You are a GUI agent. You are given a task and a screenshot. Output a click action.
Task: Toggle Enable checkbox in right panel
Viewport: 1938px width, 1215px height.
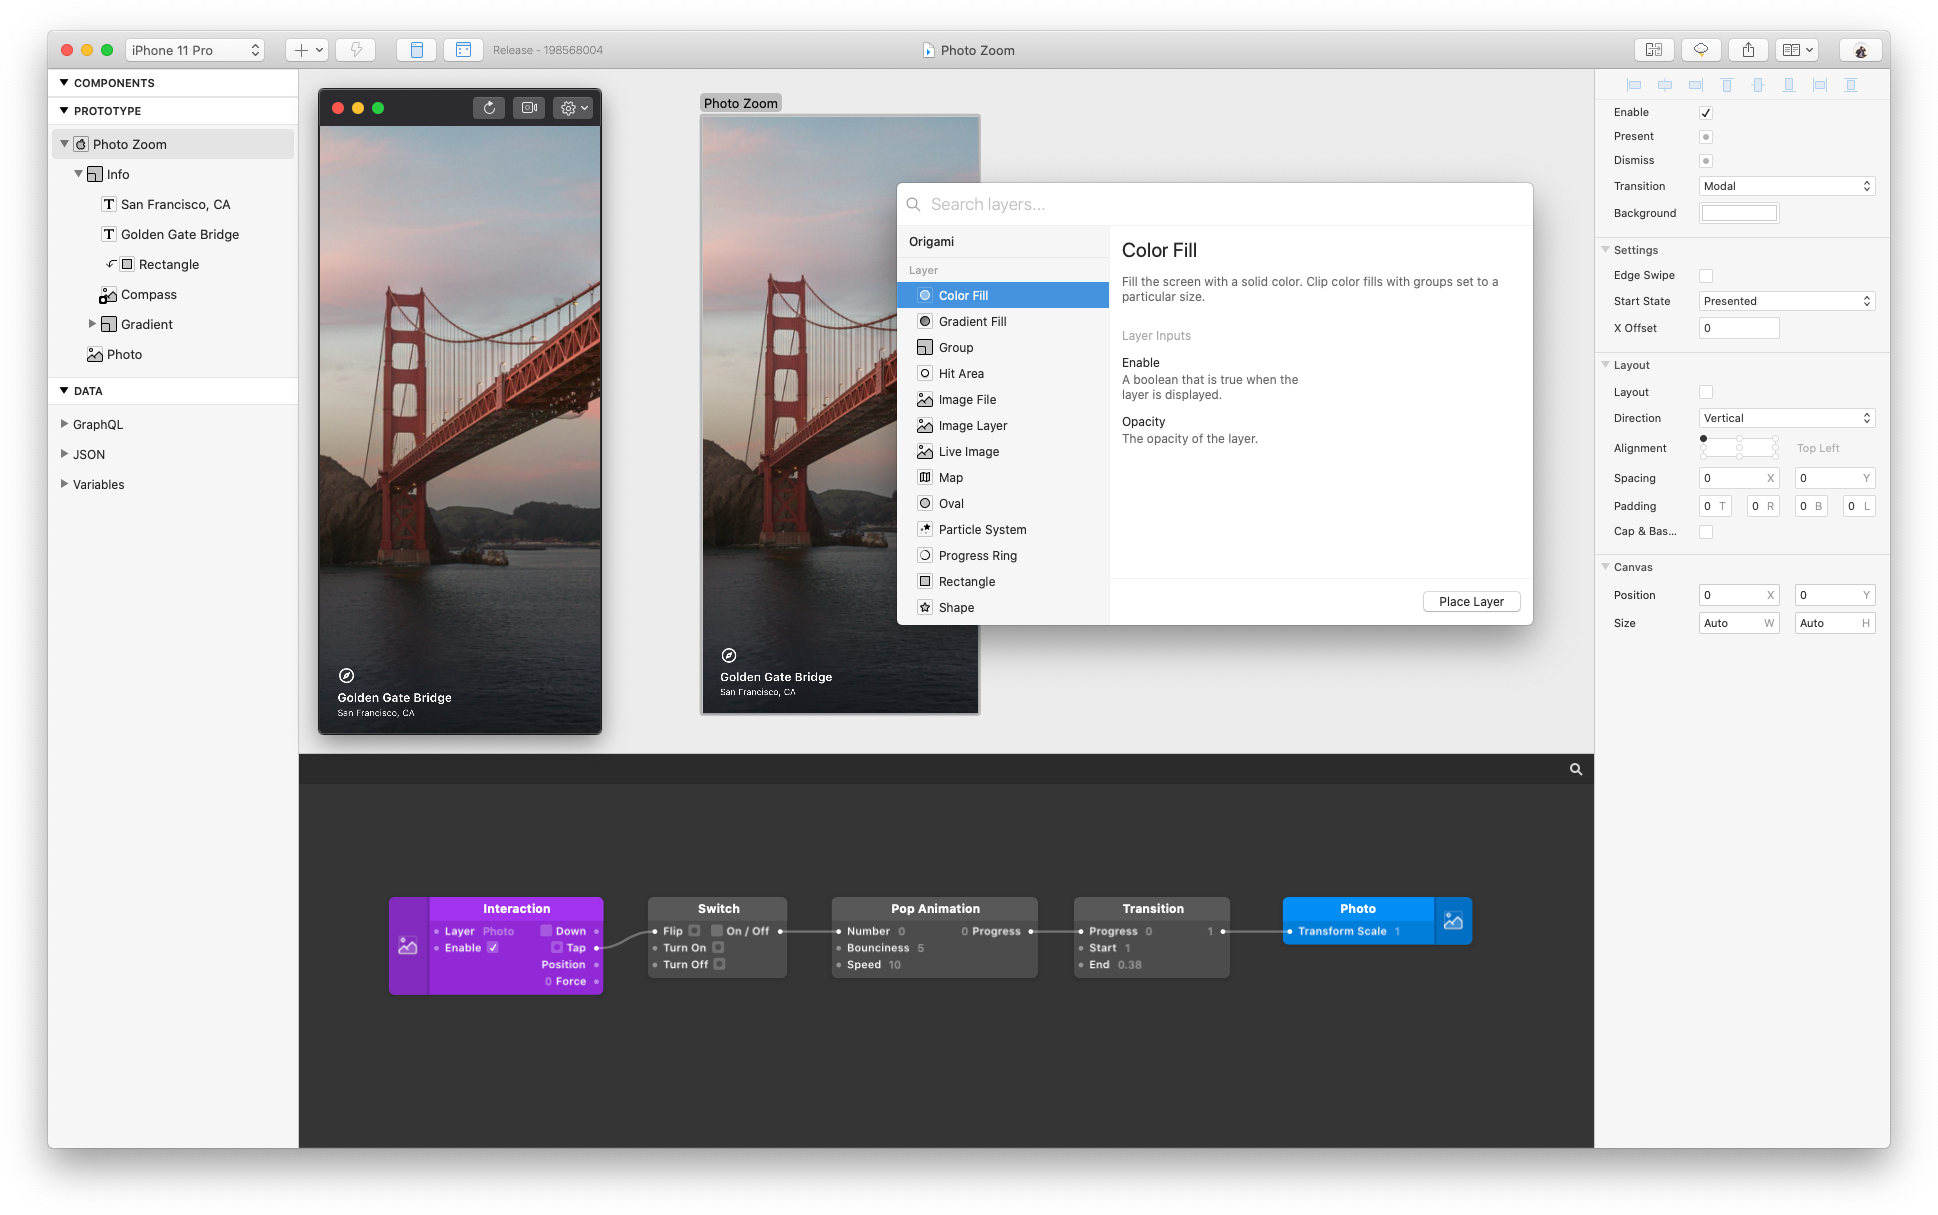tap(1706, 112)
